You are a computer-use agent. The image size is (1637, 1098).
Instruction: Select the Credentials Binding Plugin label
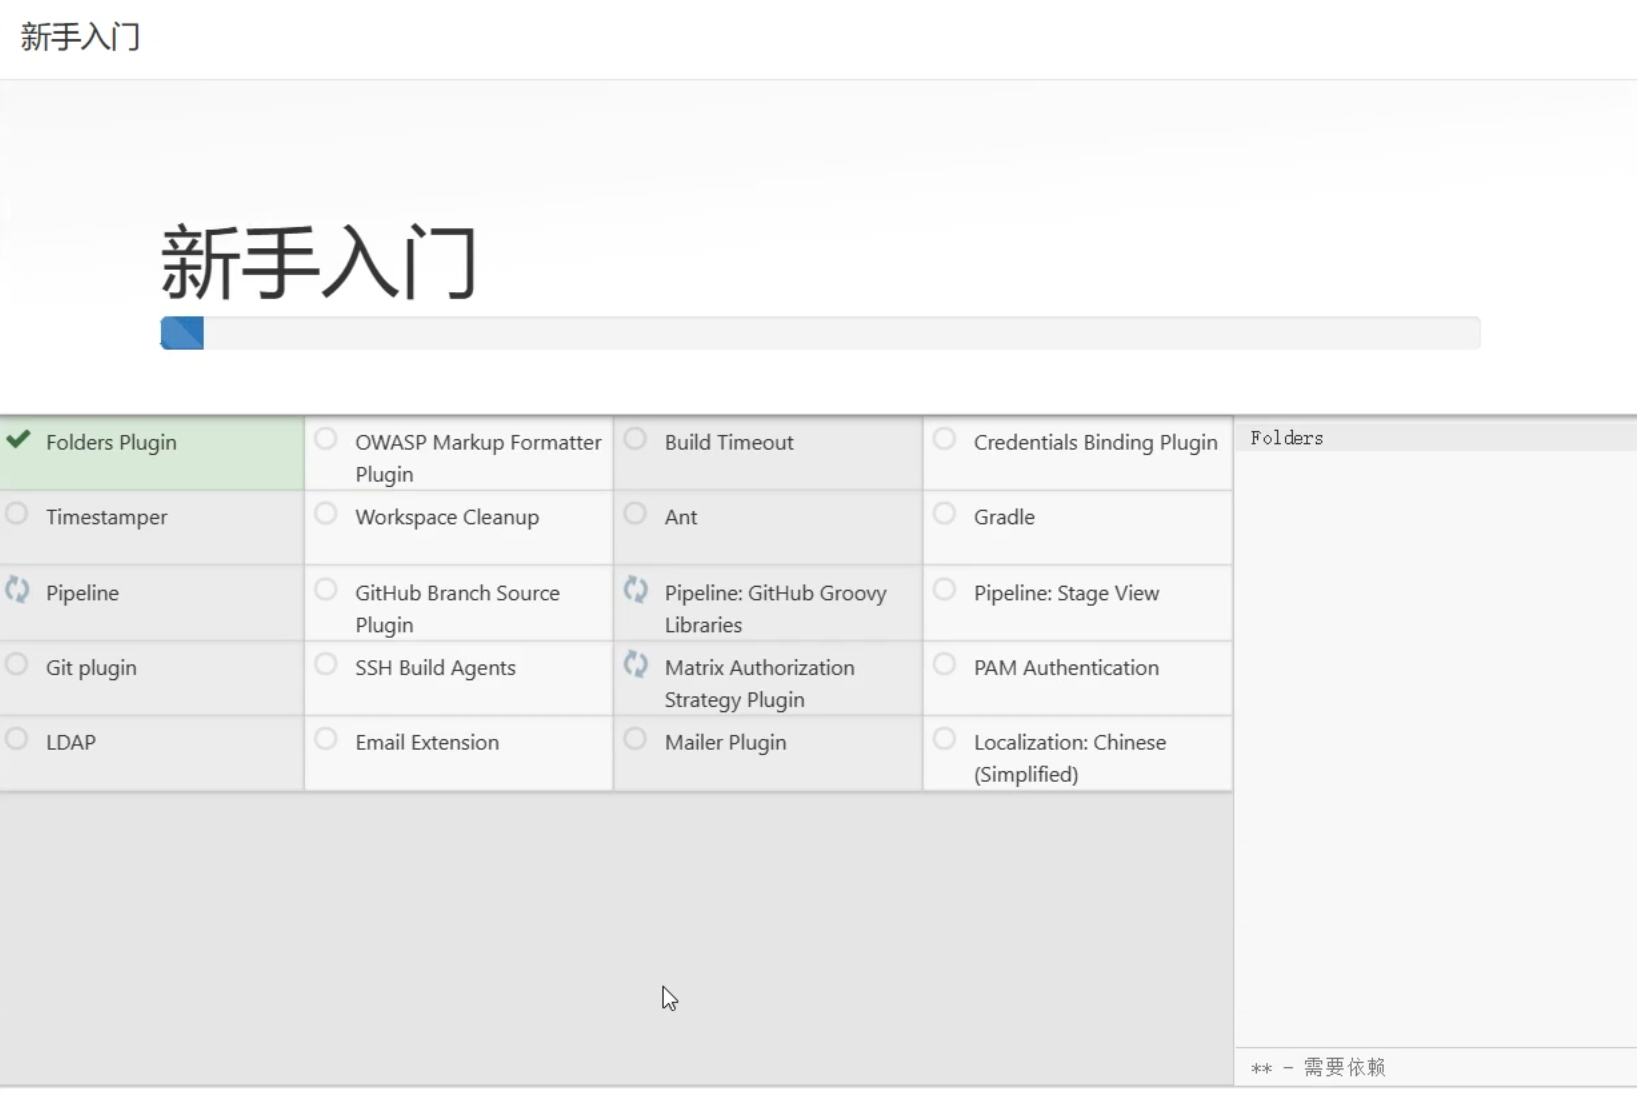(1096, 442)
